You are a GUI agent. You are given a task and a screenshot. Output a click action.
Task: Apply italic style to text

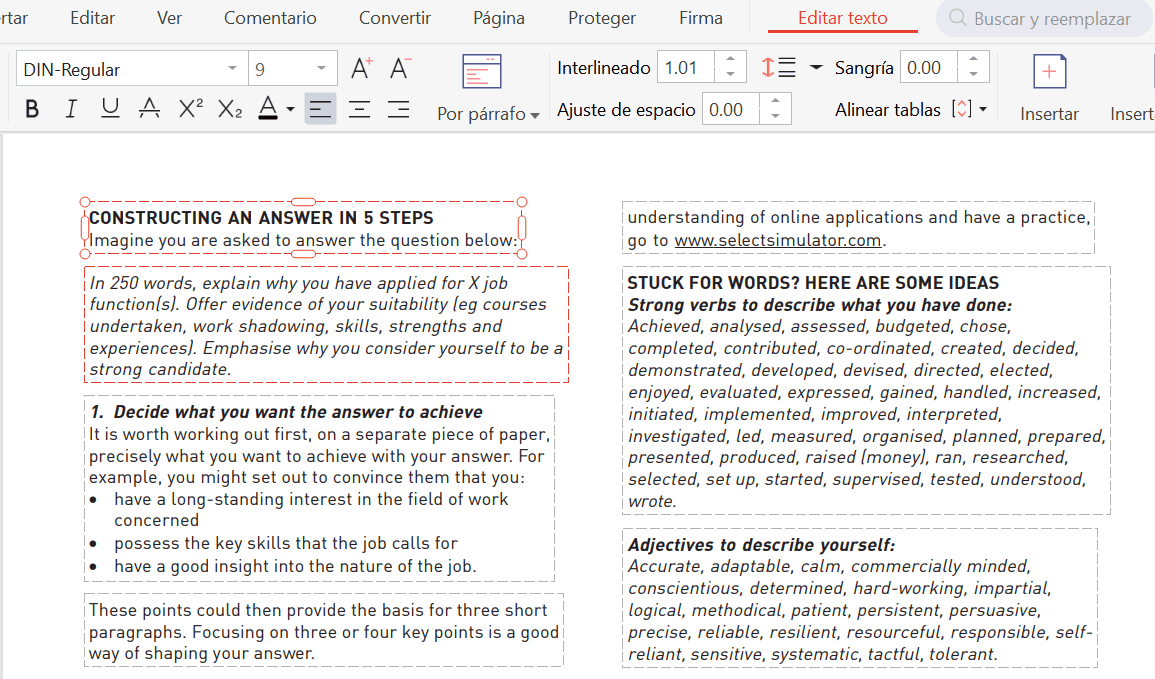coord(71,109)
